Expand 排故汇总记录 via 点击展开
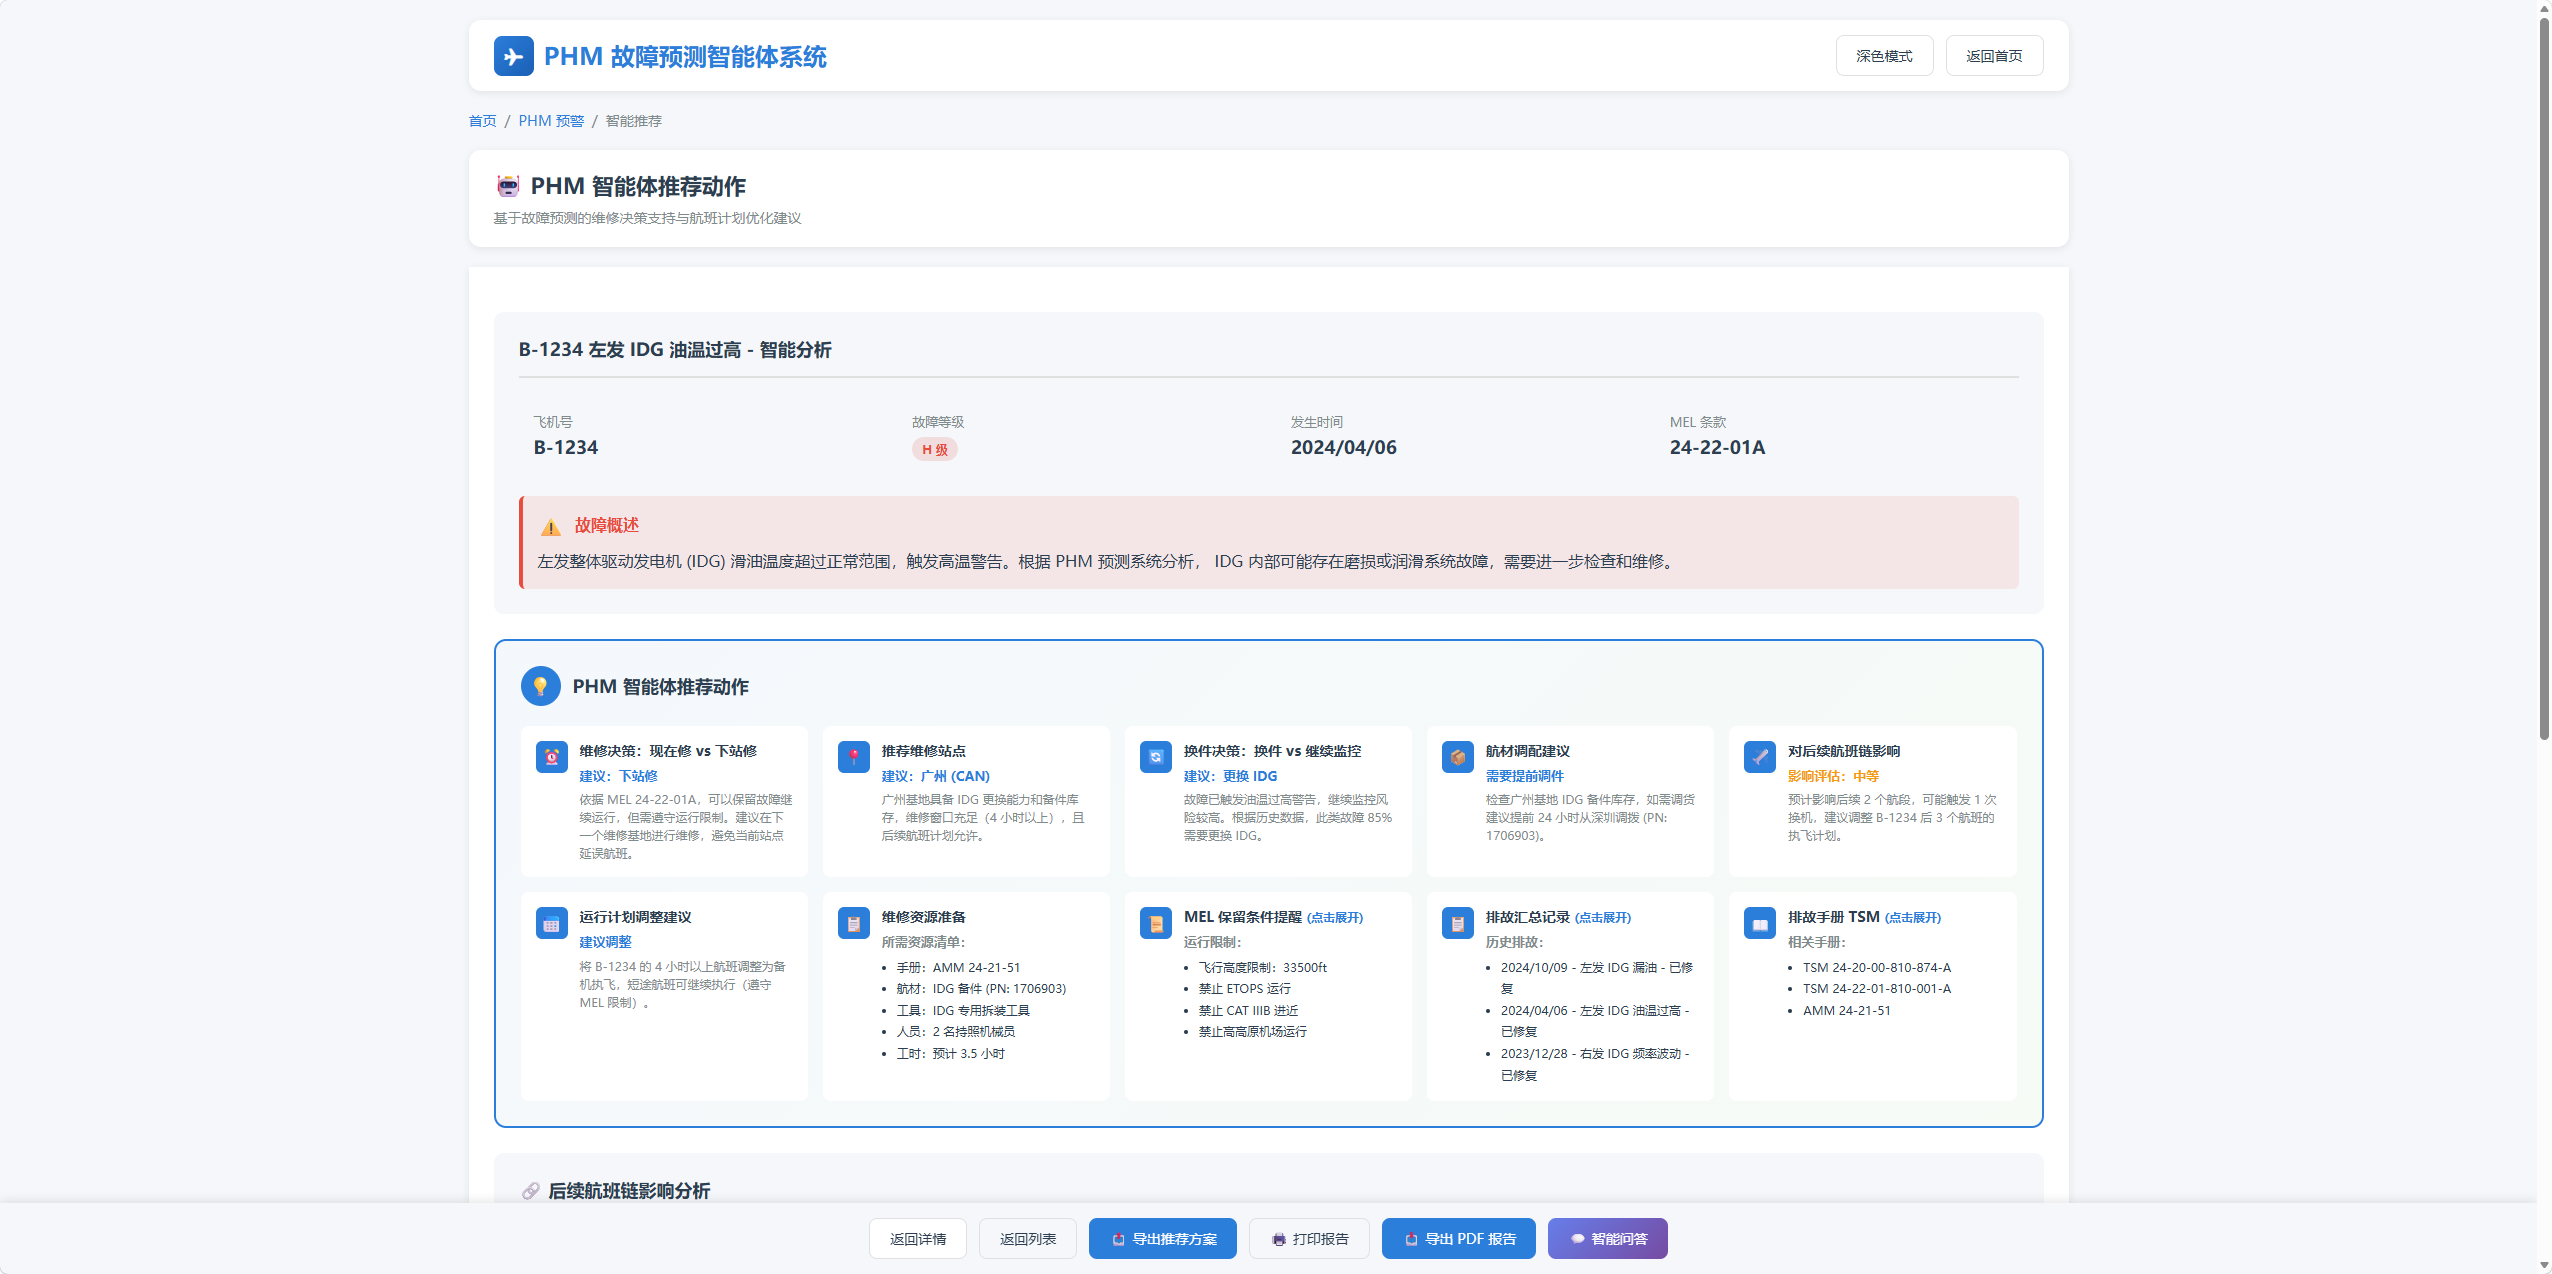Image resolution: width=2552 pixels, height=1274 pixels. pyautogui.click(x=1603, y=918)
